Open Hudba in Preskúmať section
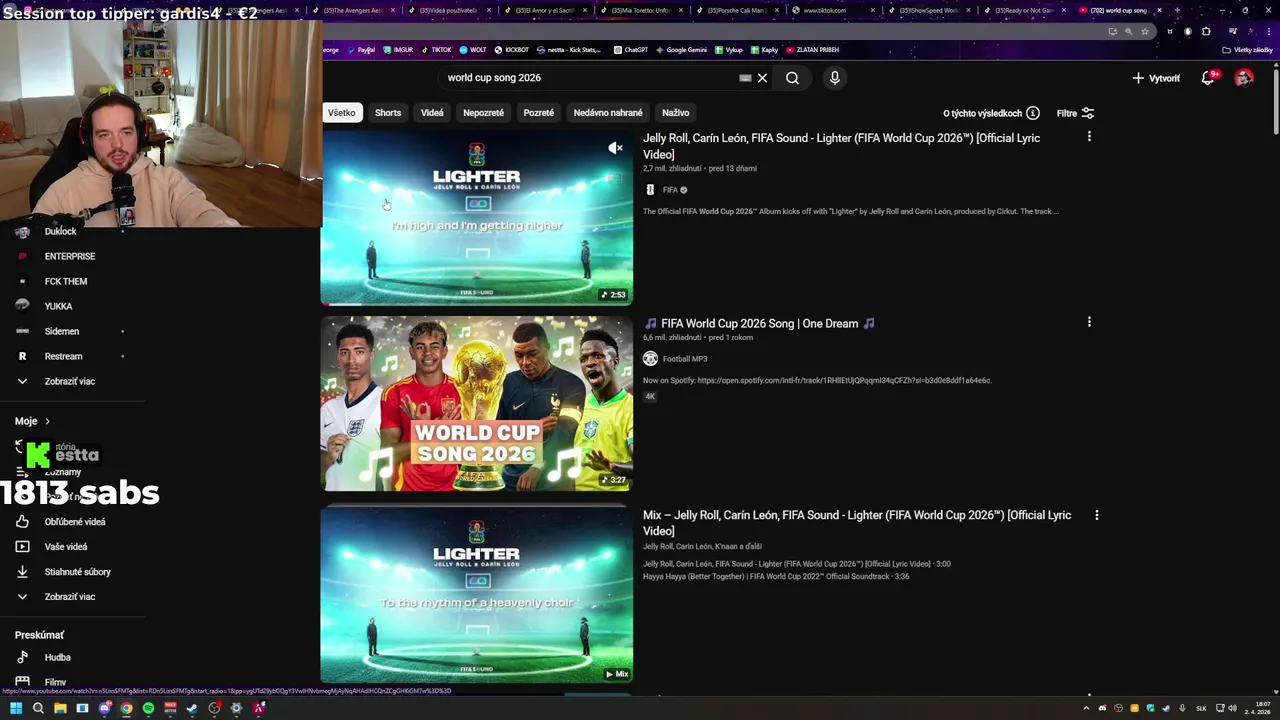 click(57, 657)
